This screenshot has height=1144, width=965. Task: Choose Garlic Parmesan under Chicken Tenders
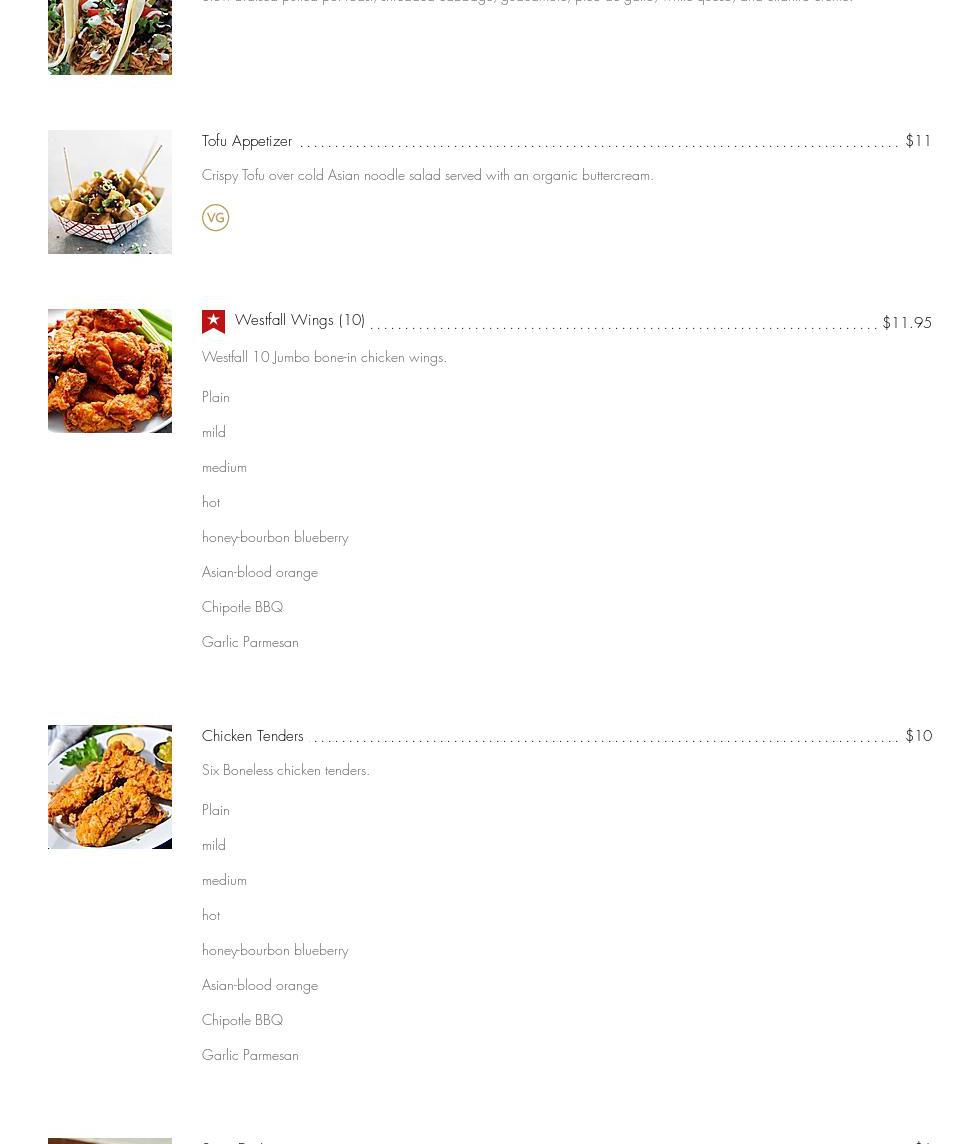[x=250, y=1055]
